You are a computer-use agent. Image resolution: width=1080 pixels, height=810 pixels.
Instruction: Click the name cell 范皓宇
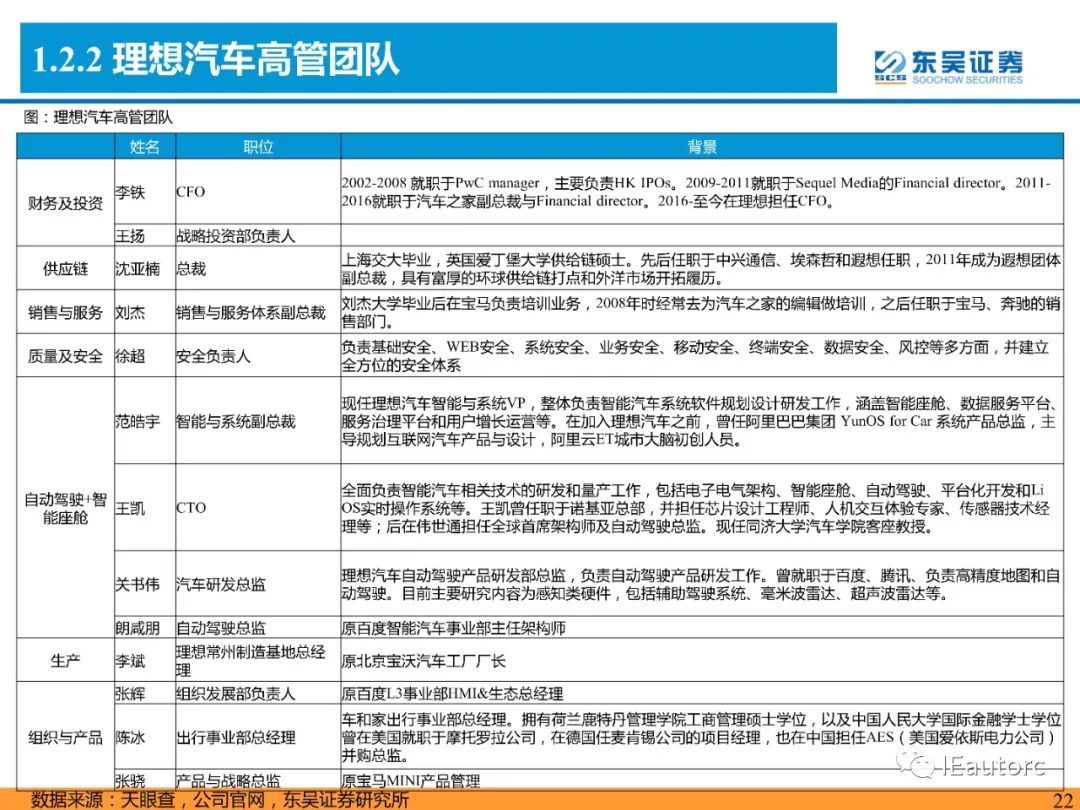[x=145, y=421]
